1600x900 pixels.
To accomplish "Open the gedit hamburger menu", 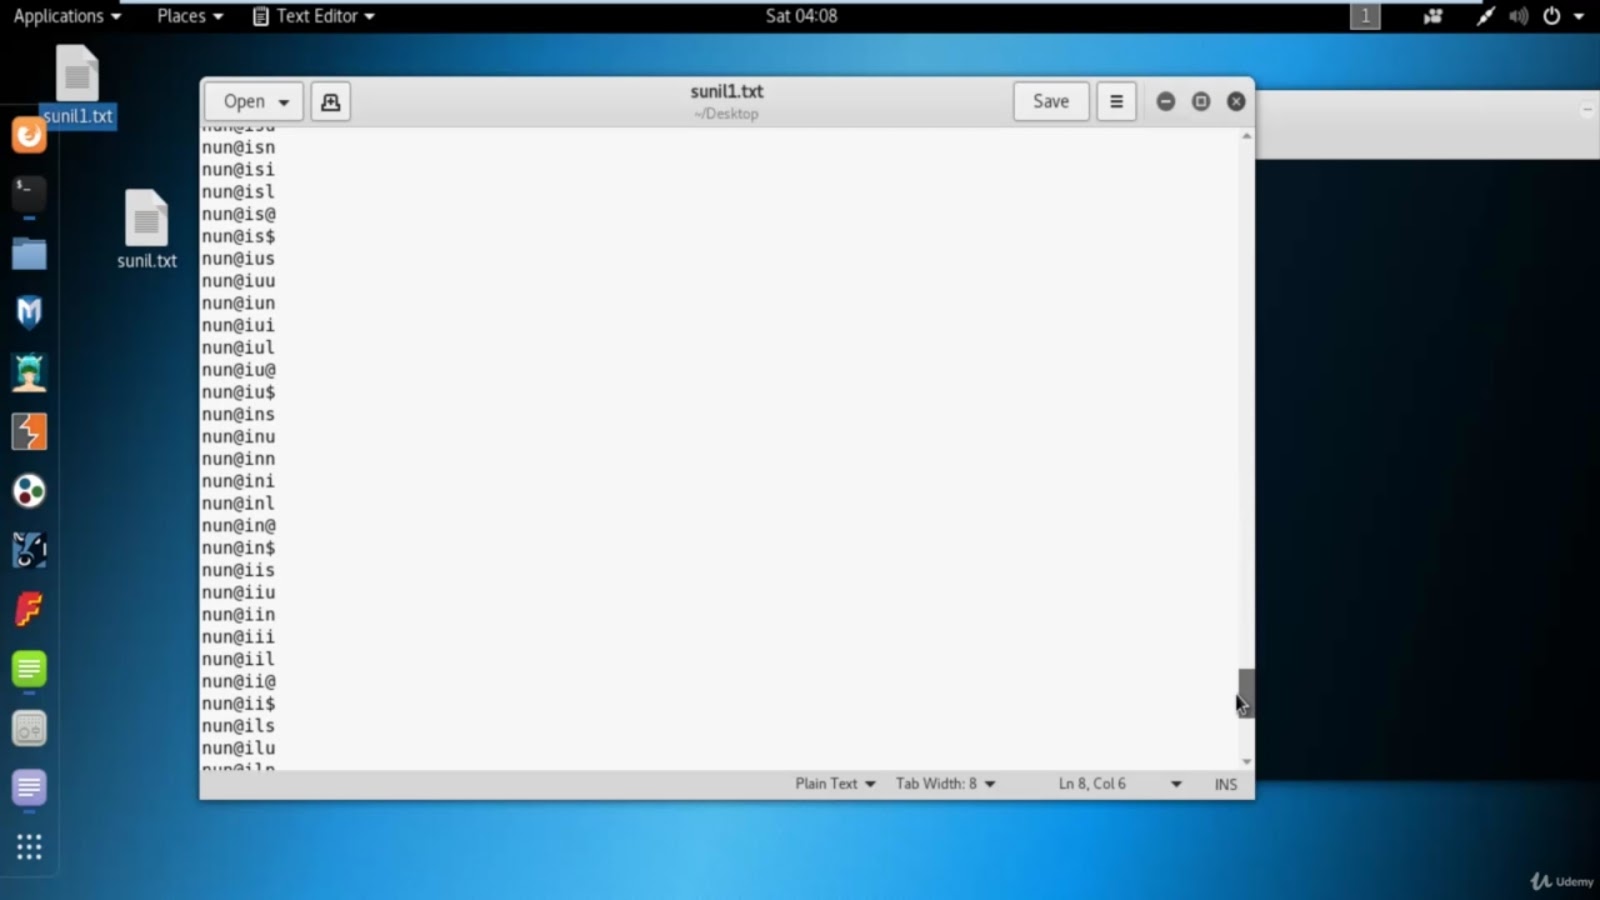I will (1116, 101).
